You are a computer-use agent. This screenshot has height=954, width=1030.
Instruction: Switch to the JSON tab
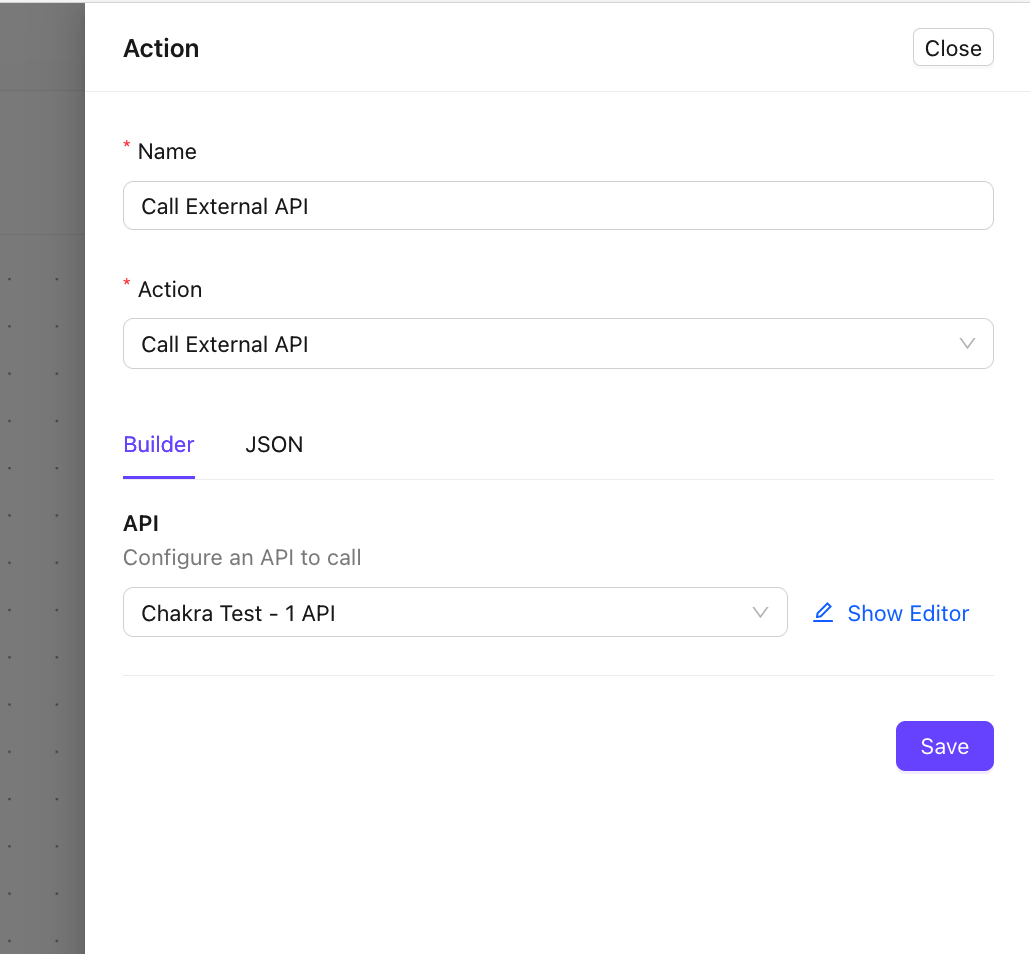coord(274,445)
